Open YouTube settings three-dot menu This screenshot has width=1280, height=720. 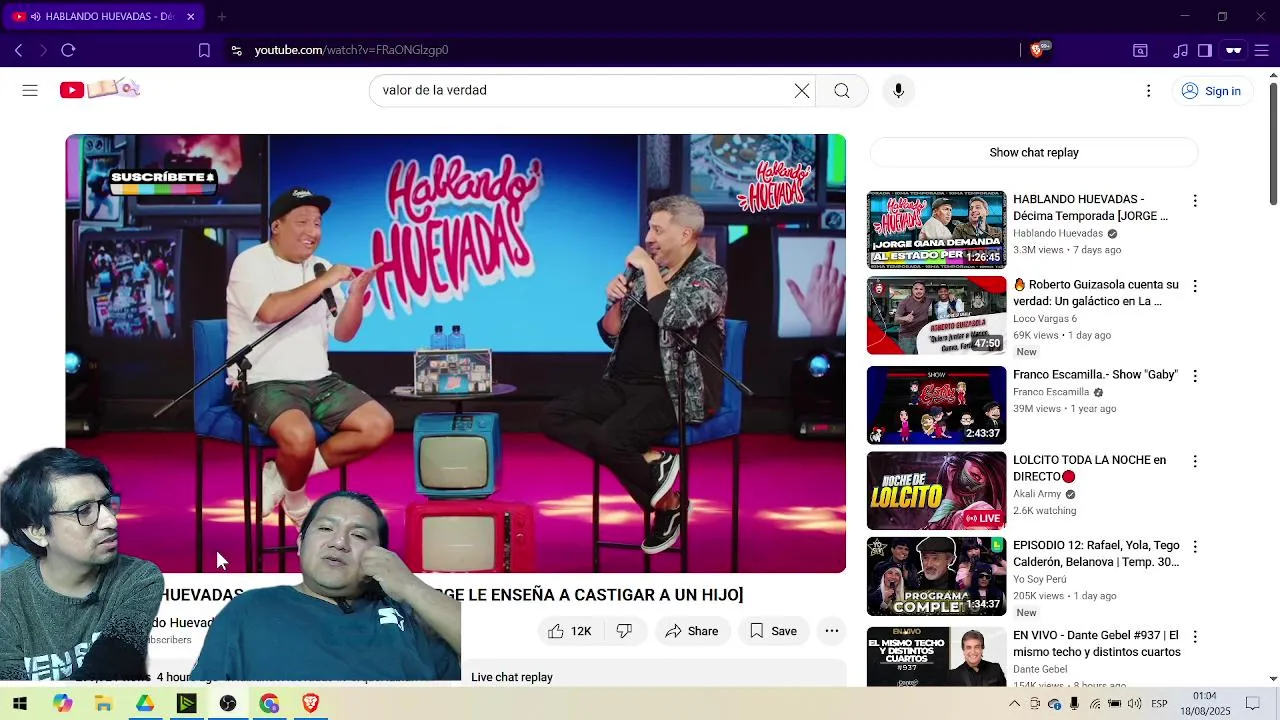click(x=1148, y=91)
